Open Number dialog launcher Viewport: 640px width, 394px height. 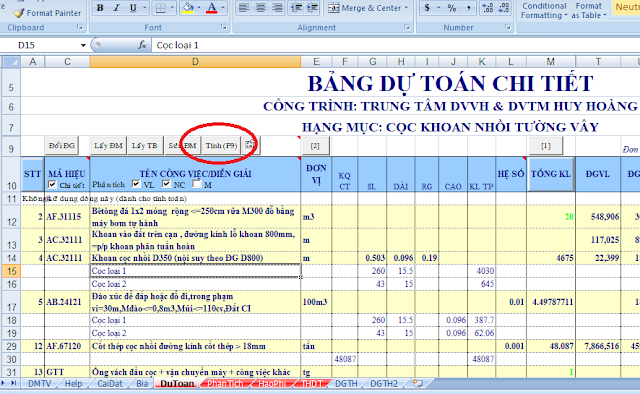coord(508,27)
